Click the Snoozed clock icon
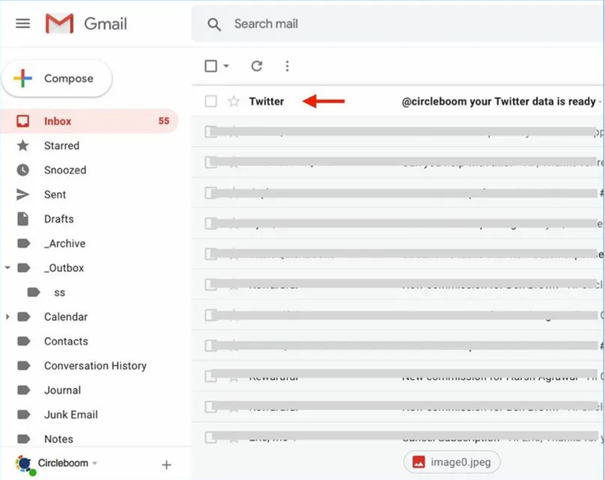The width and height of the screenshot is (605, 480). point(23,170)
